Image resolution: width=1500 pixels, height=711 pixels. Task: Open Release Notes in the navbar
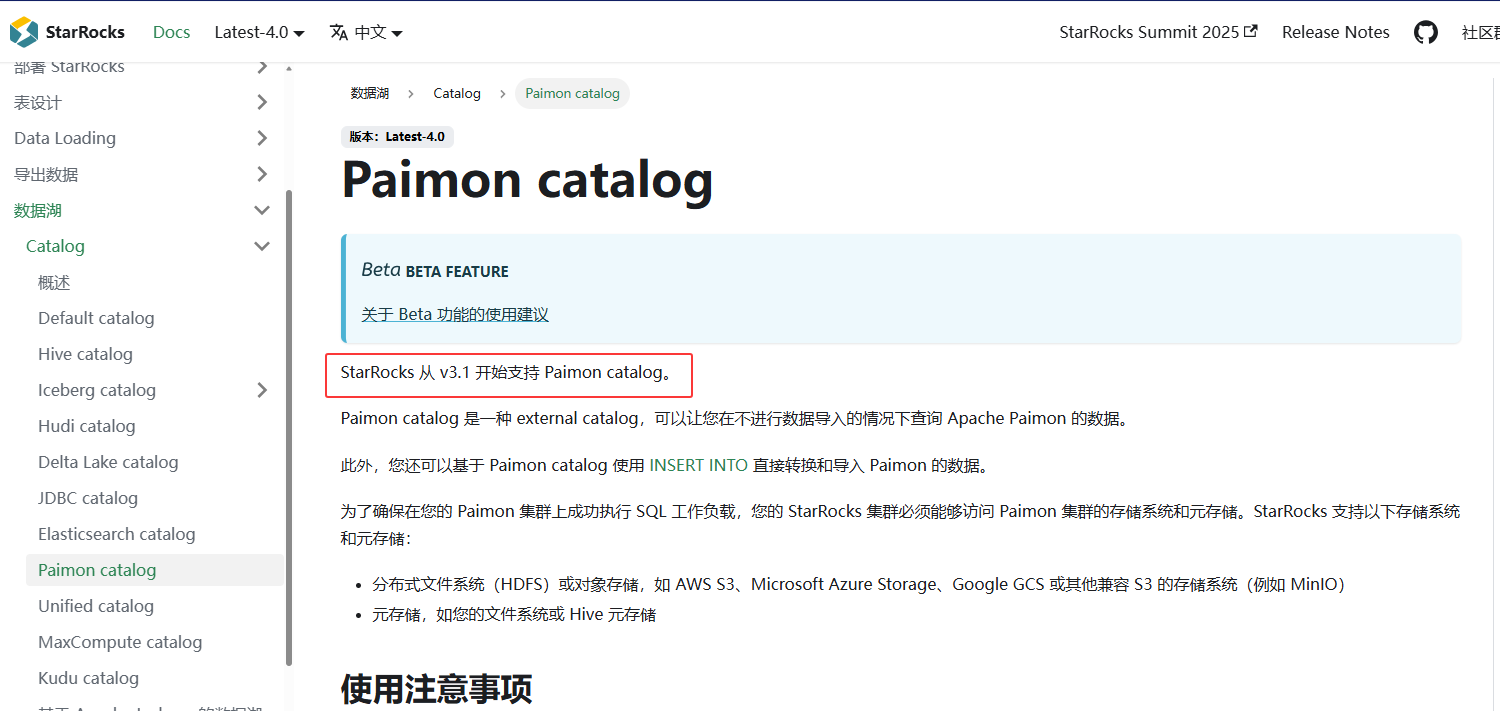pyautogui.click(x=1336, y=32)
